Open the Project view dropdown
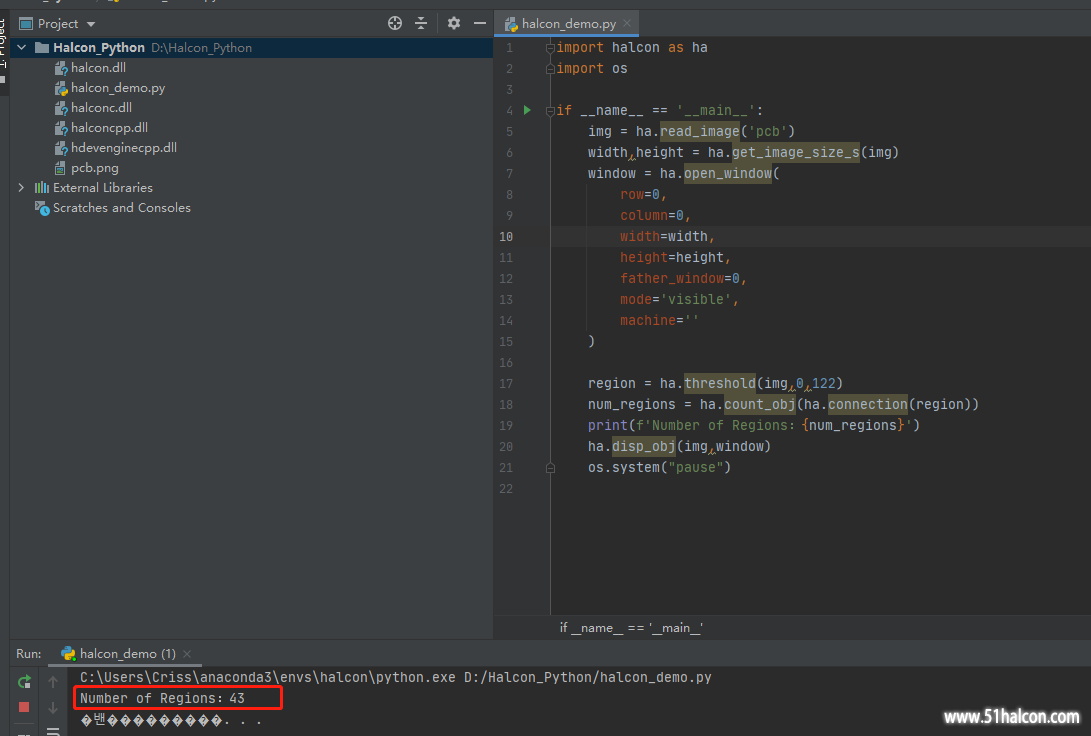Image resolution: width=1091 pixels, height=736 pixels. coord(90,24)
